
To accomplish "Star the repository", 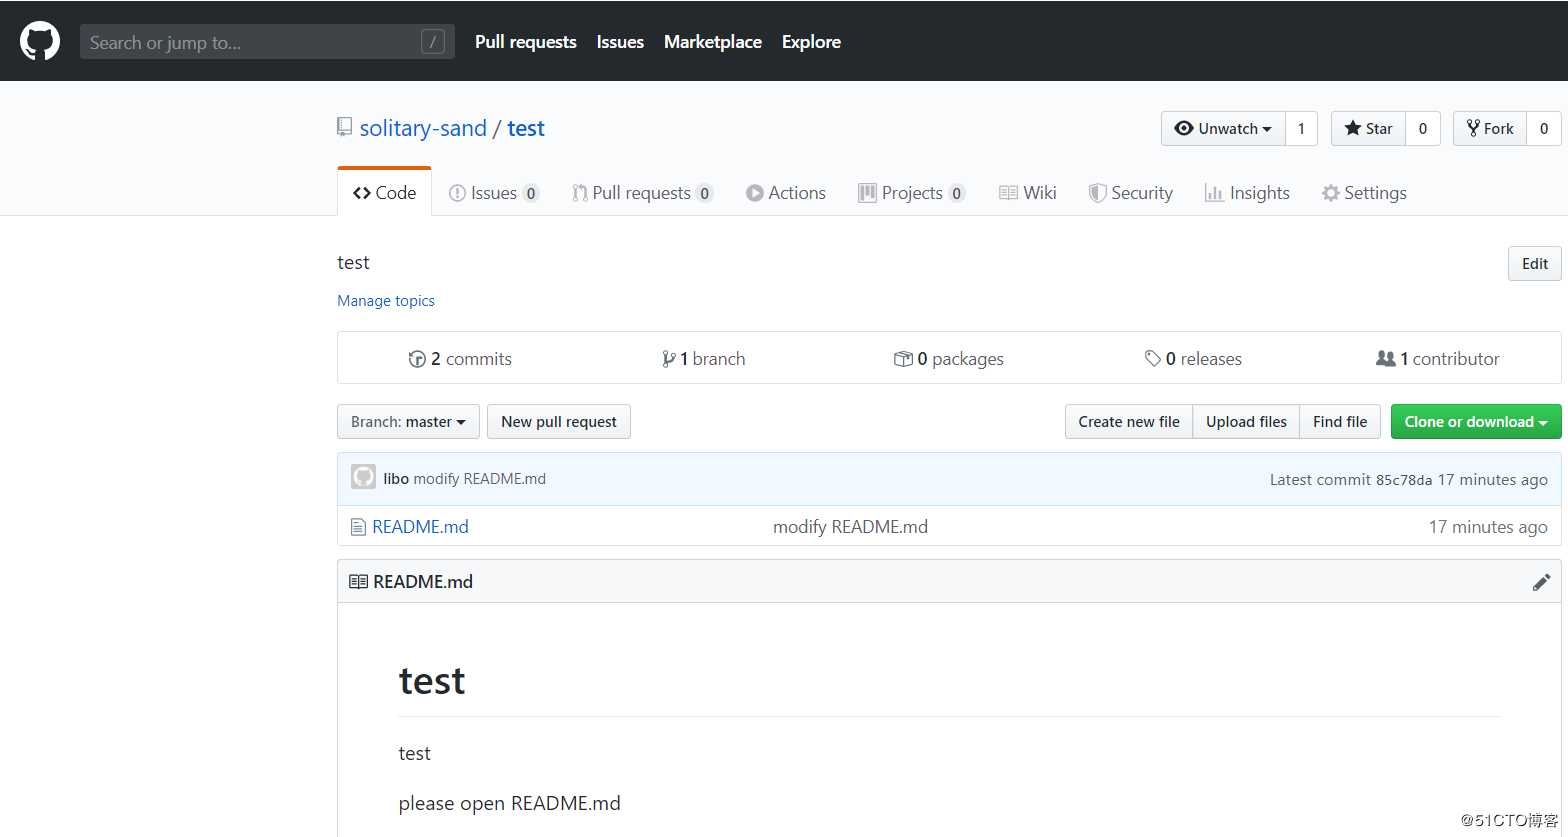I will pyautogui.click(x=1368, y=128).
